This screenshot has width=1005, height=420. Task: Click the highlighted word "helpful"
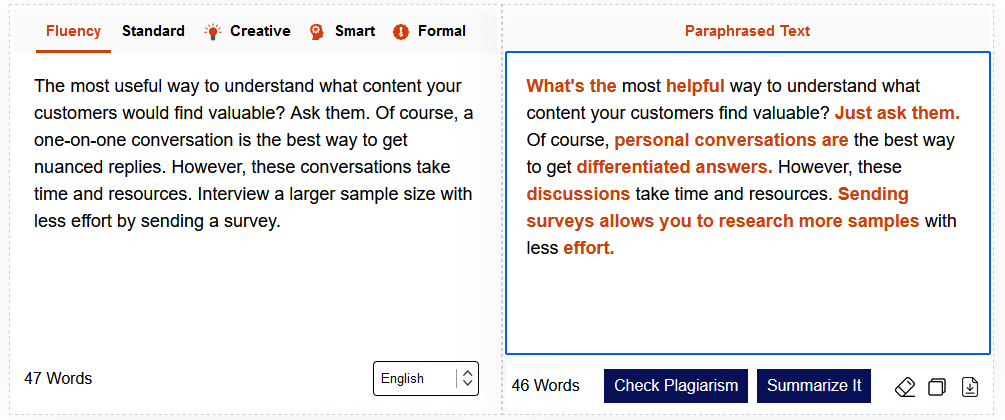point(695,86)
